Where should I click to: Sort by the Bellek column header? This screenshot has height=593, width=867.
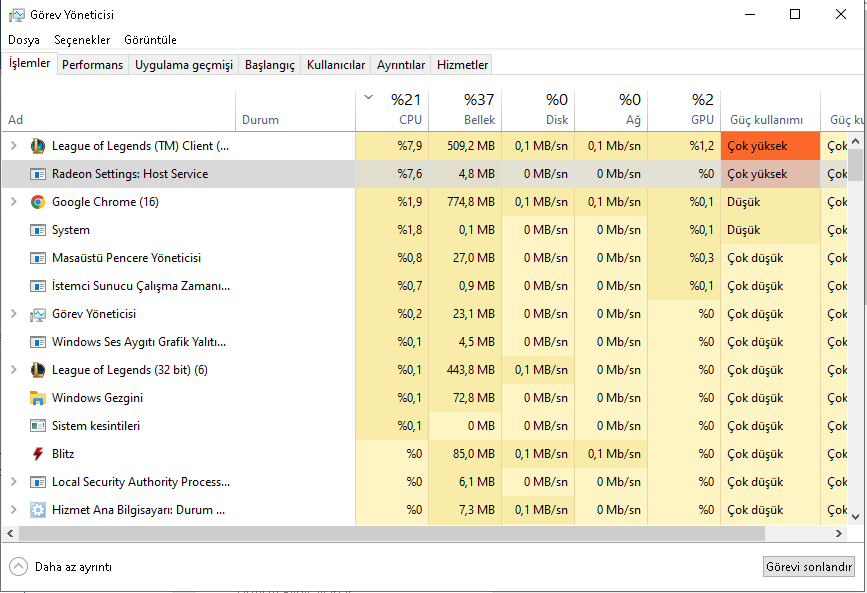click(x=465, y=110)
